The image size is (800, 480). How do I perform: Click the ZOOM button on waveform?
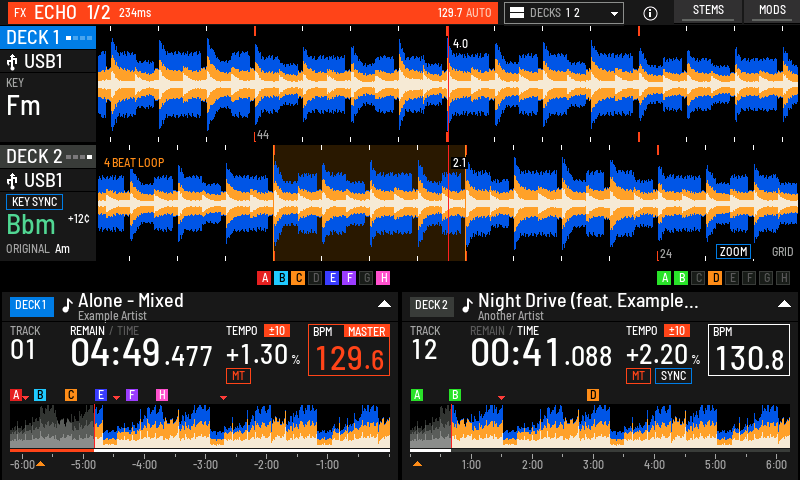[733, 251]
